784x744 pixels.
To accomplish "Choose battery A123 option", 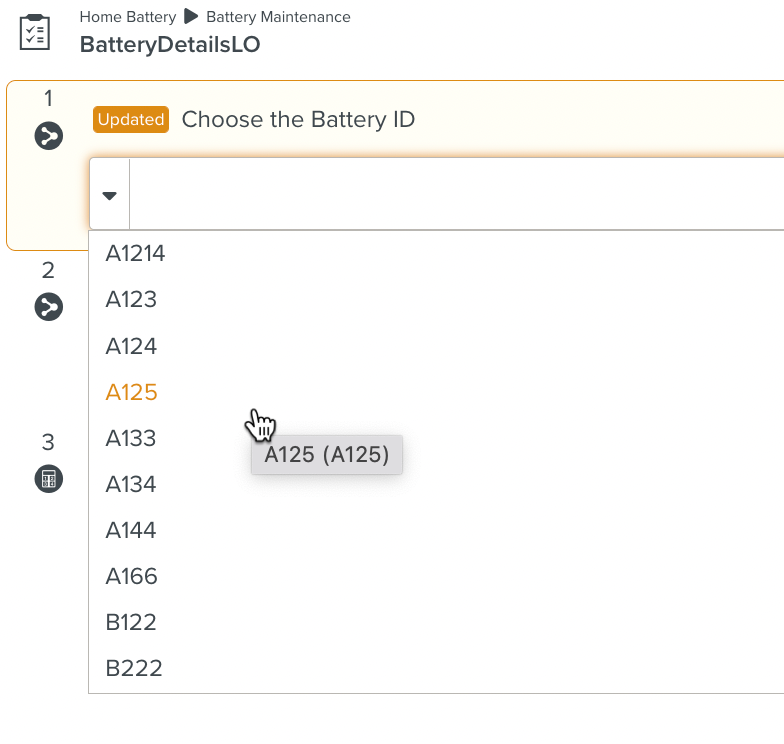I will (131, 300).
